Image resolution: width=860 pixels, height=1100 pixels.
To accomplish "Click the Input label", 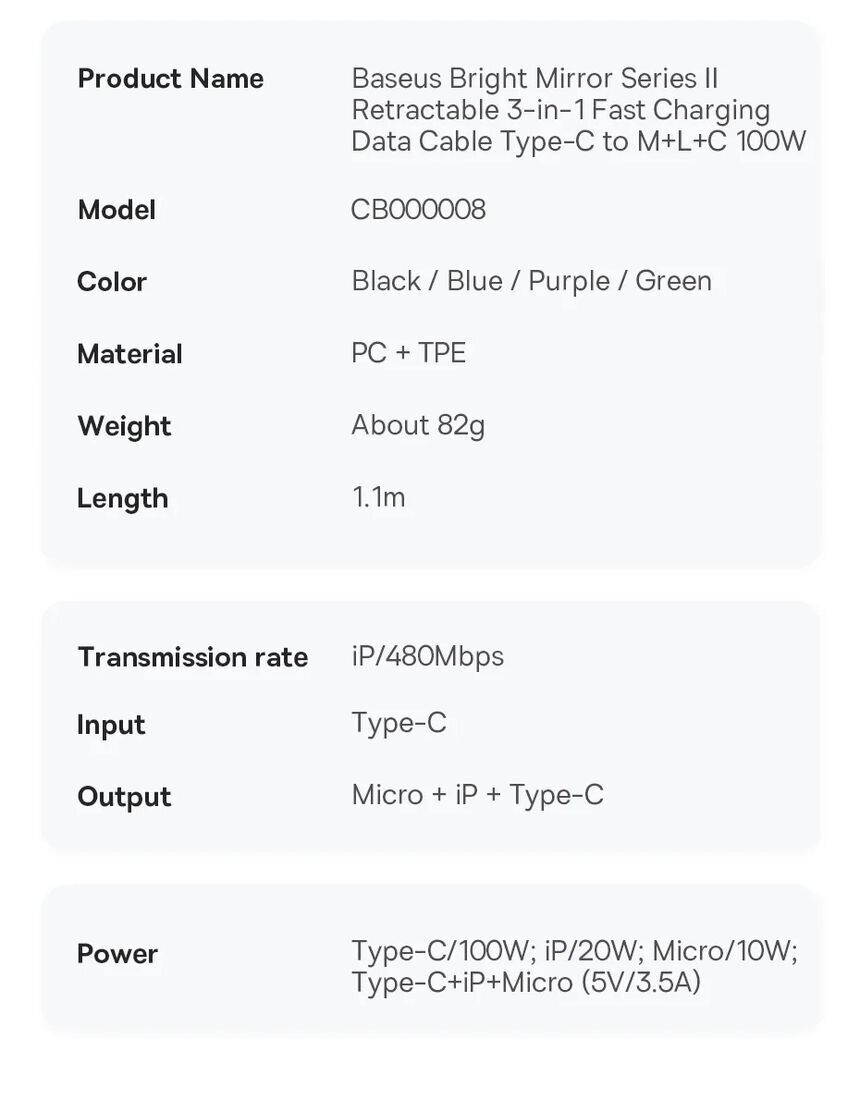I will point(110,725).
